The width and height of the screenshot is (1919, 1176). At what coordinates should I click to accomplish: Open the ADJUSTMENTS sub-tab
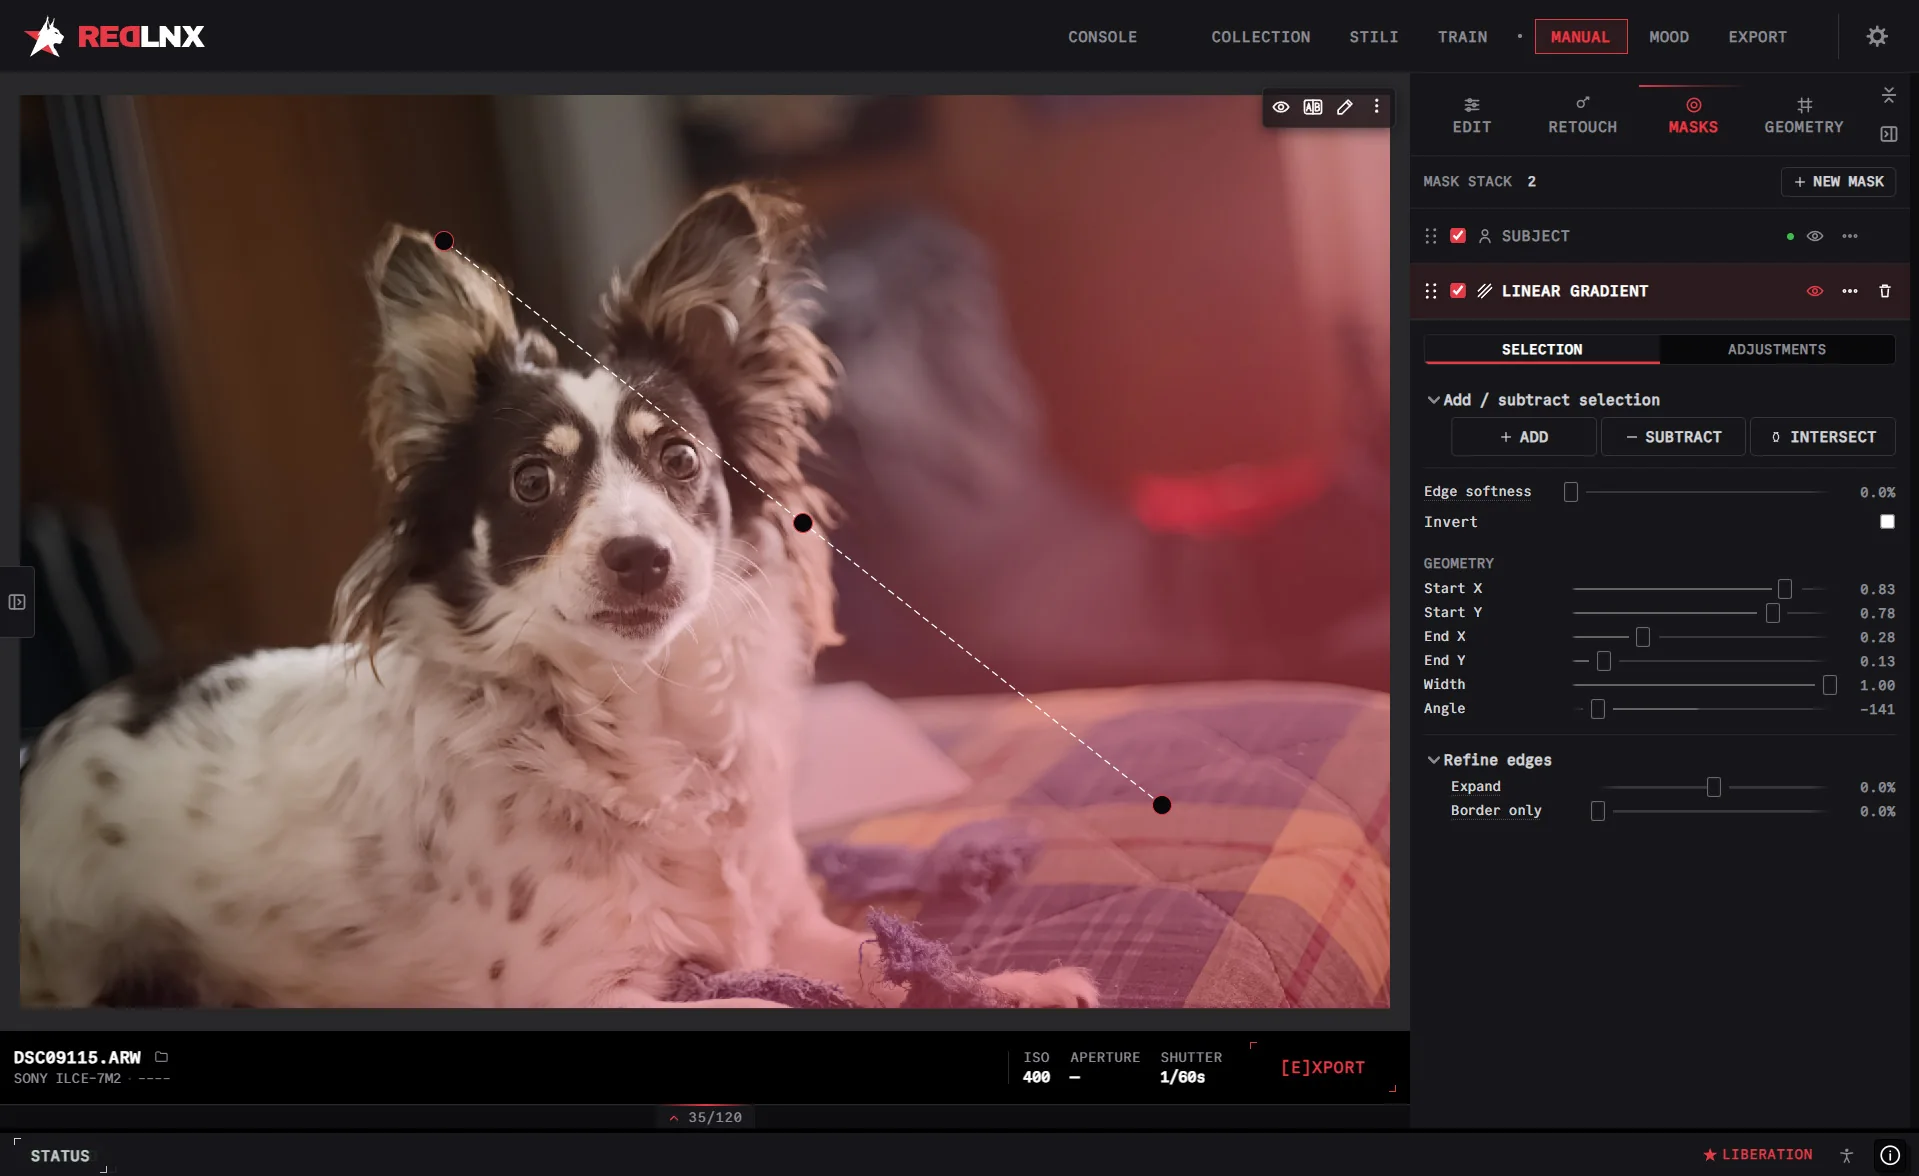(x=1777, y=349)
